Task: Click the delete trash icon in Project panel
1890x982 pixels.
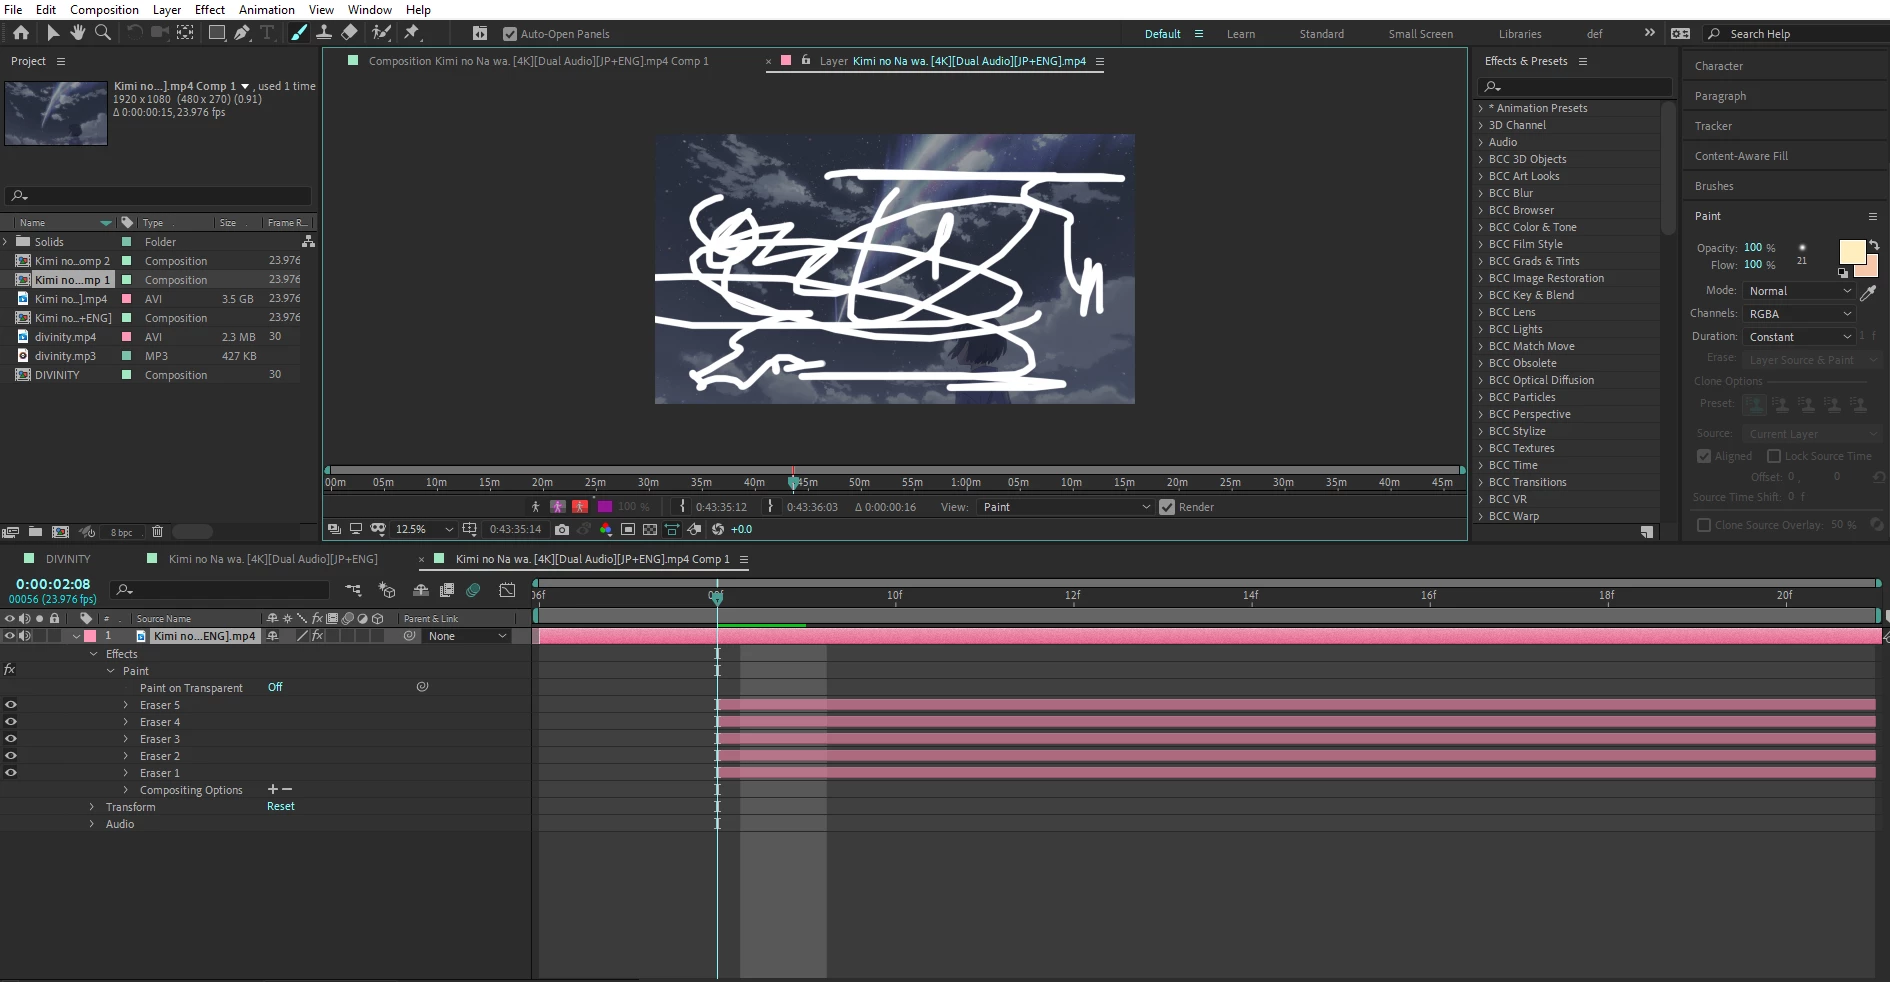Action: pyautogui.click(x=157, y=532)
